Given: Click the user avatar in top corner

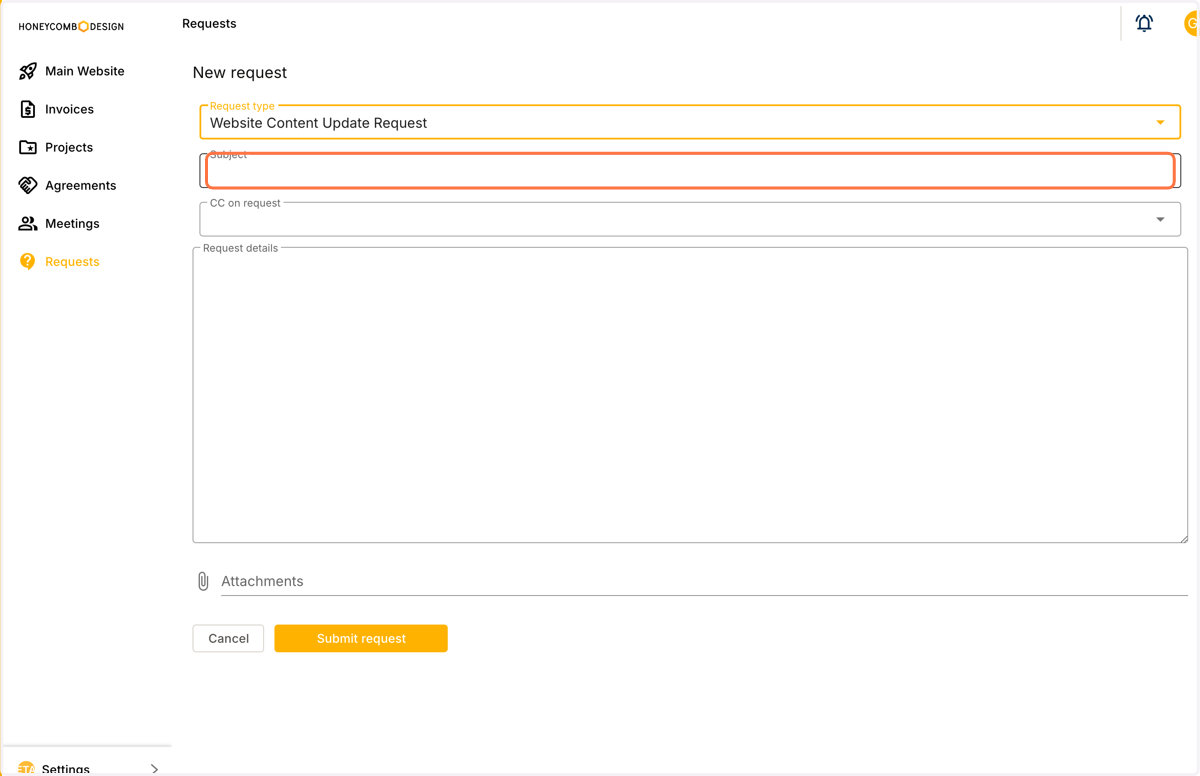Looking at the screenshot, I should (1191, 23).
